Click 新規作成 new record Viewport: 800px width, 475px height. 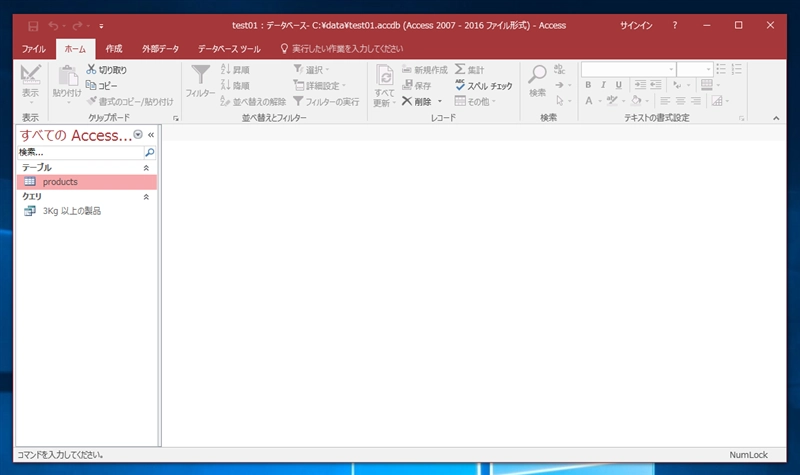[x=424, y=69]
